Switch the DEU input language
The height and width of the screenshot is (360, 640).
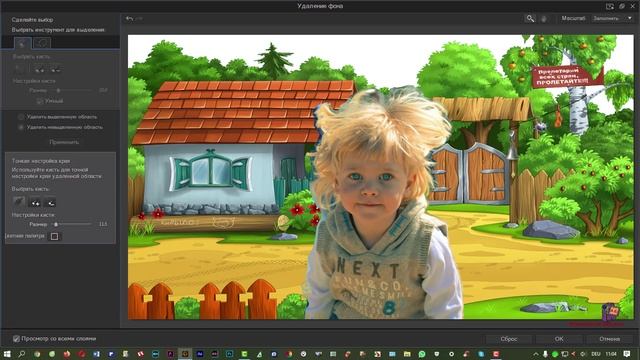pos(596,354)
